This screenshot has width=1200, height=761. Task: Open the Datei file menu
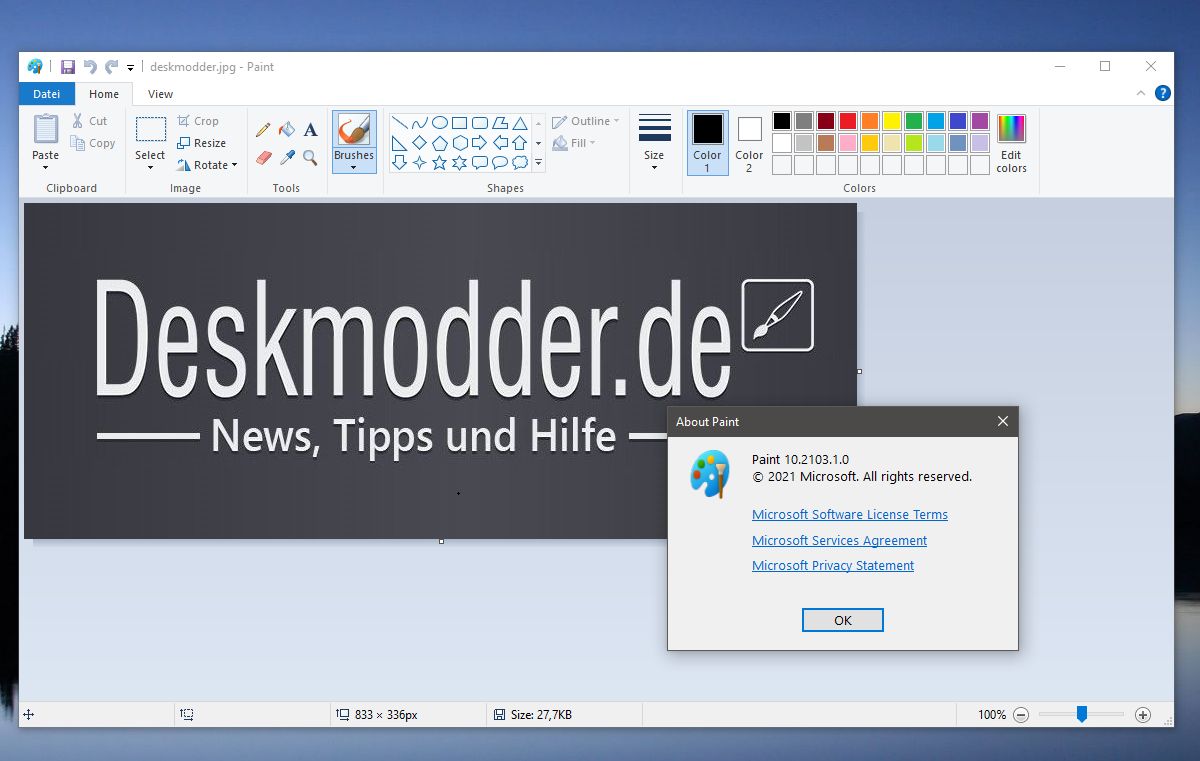(x=47, y=94)
